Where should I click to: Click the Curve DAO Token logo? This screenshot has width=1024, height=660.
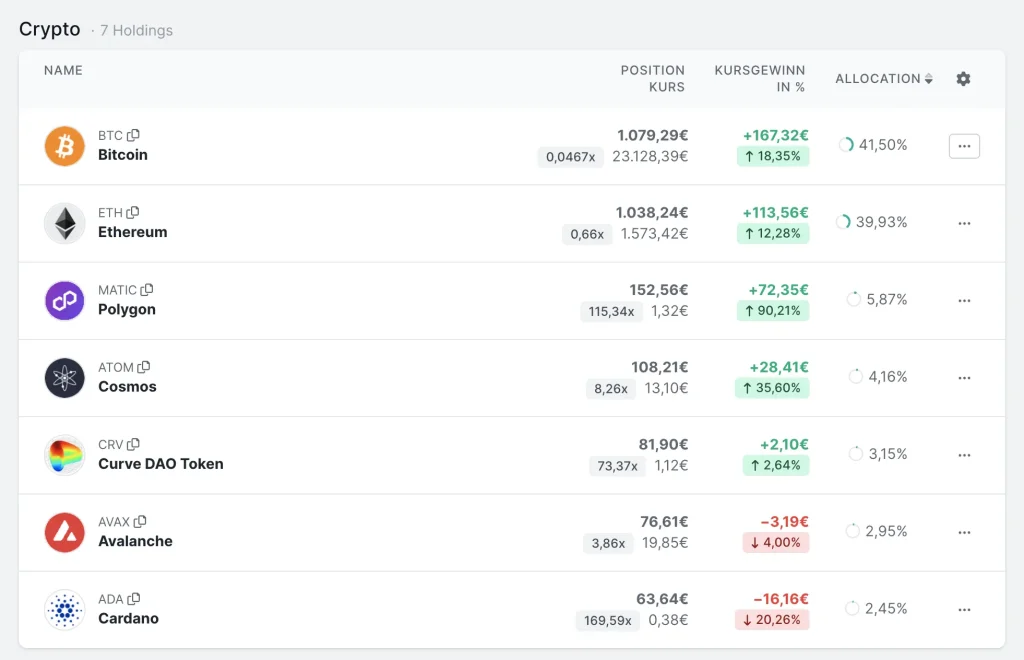click(x=65, y=455)
